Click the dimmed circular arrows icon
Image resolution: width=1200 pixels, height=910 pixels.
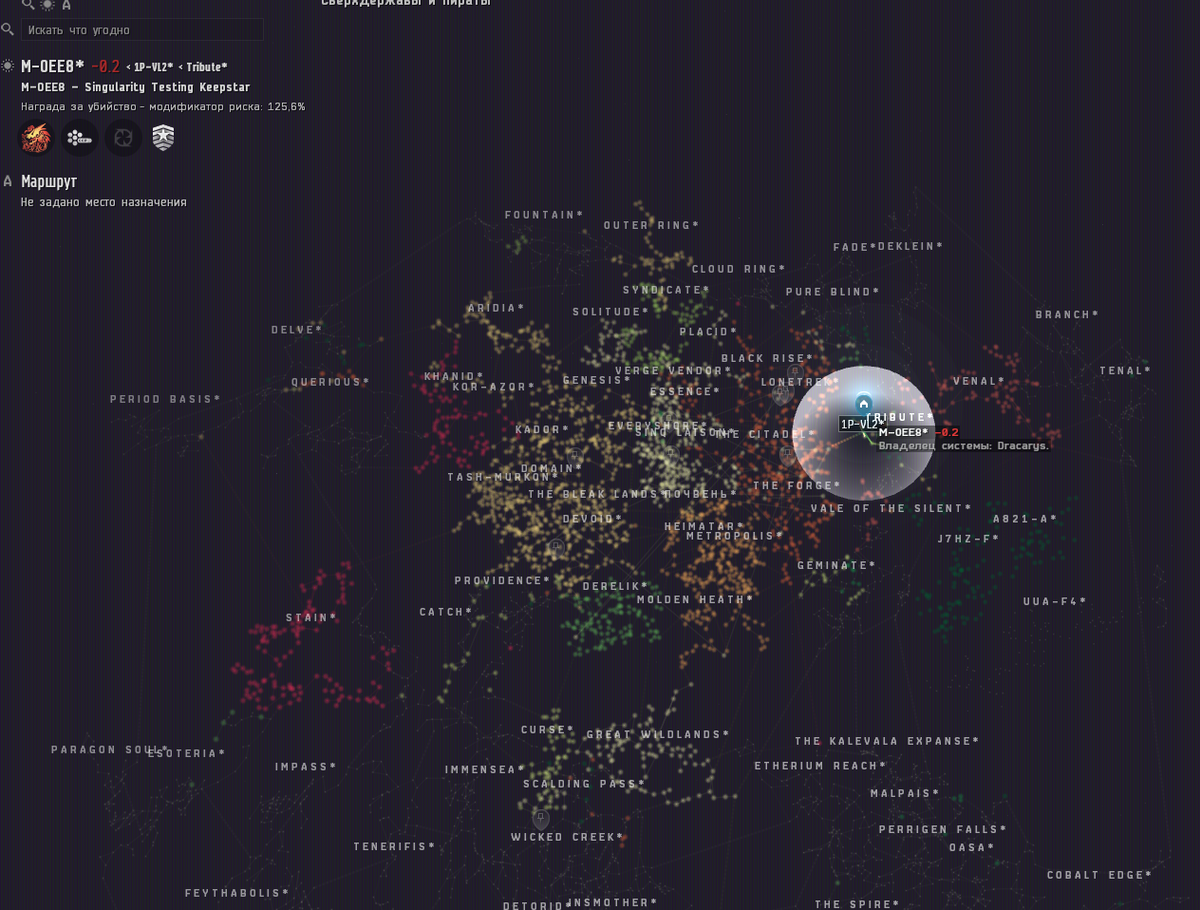123,138
